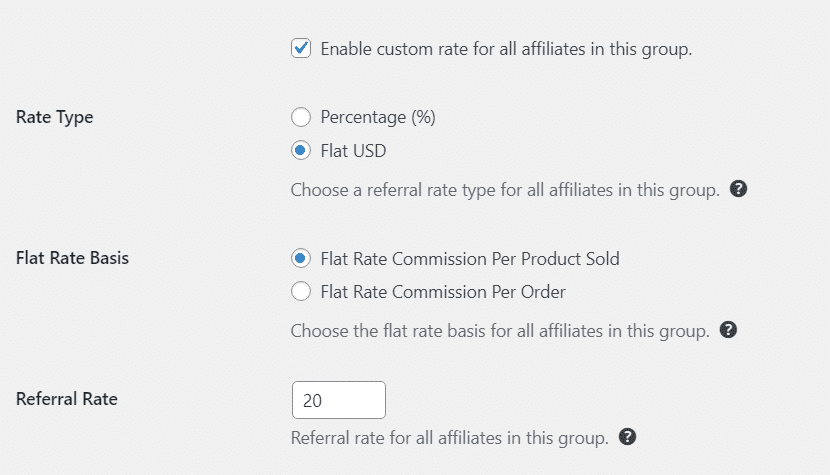Click 'Referral rate for all affiliates' description text

(449, 438)
